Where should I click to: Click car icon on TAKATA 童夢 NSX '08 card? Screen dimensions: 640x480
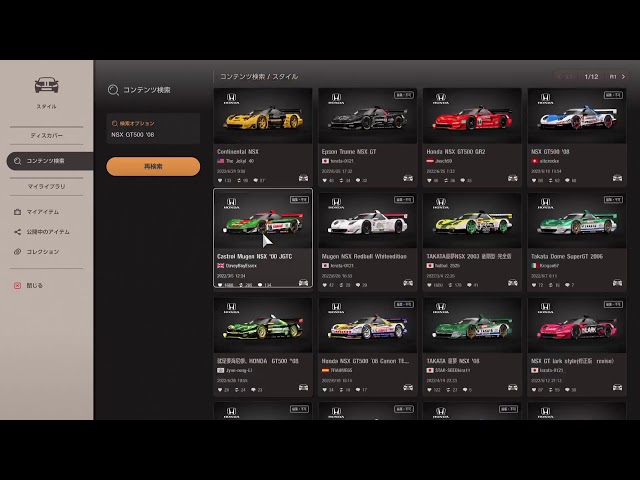point(513,387)
